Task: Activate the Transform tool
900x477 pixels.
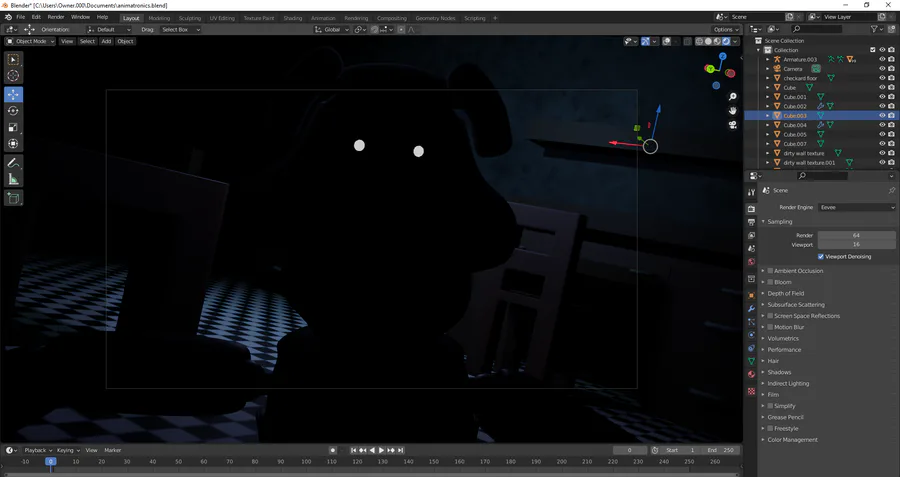Action: (x=14, y=144)
